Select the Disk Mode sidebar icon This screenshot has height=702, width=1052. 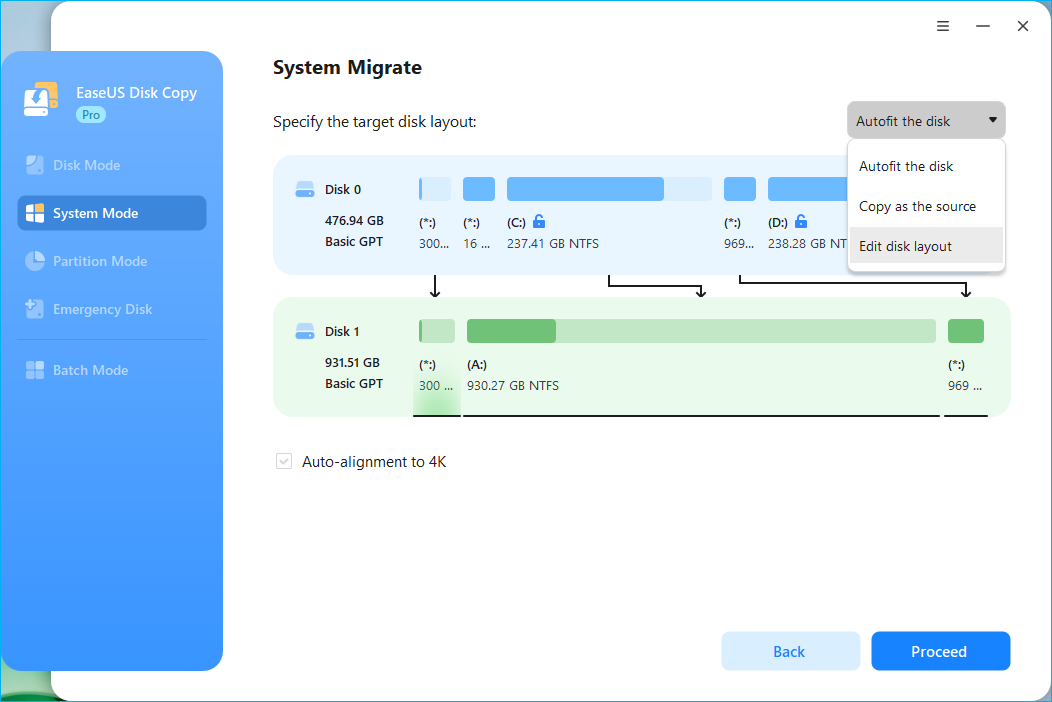pyautogui.click(x=37, y=164)
